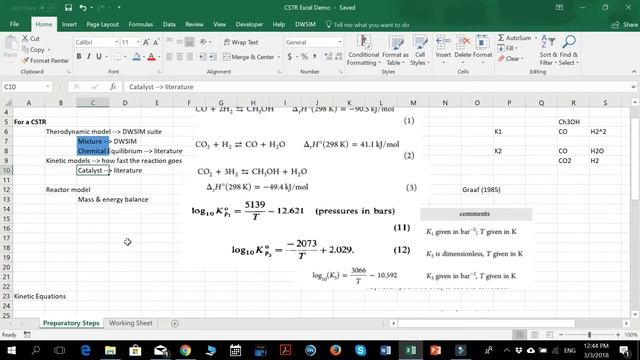The width and height of the screenshot is (640, 360).
Task: Apply Fill Color bucket
Action: pyautogui.click(x=136, y=56)
